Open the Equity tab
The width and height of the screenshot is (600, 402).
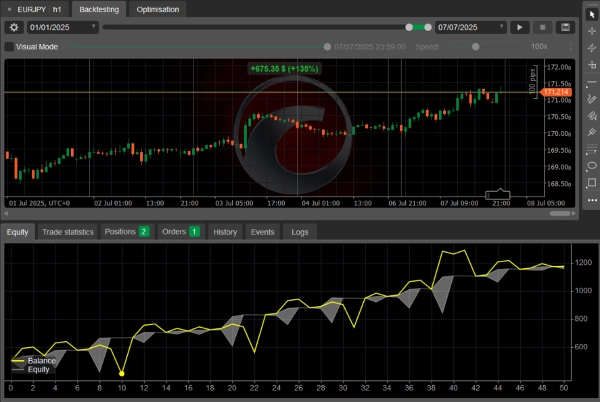(x=18, y=232)
